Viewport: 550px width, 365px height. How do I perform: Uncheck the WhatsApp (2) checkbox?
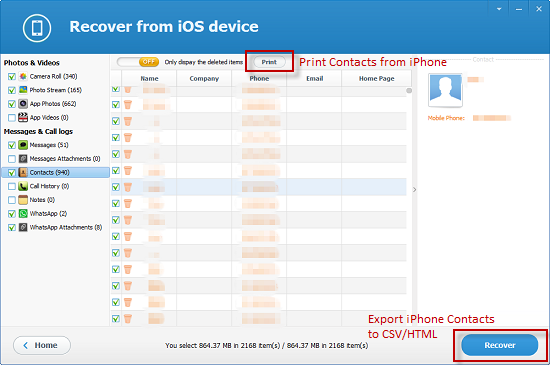[12, 214]
